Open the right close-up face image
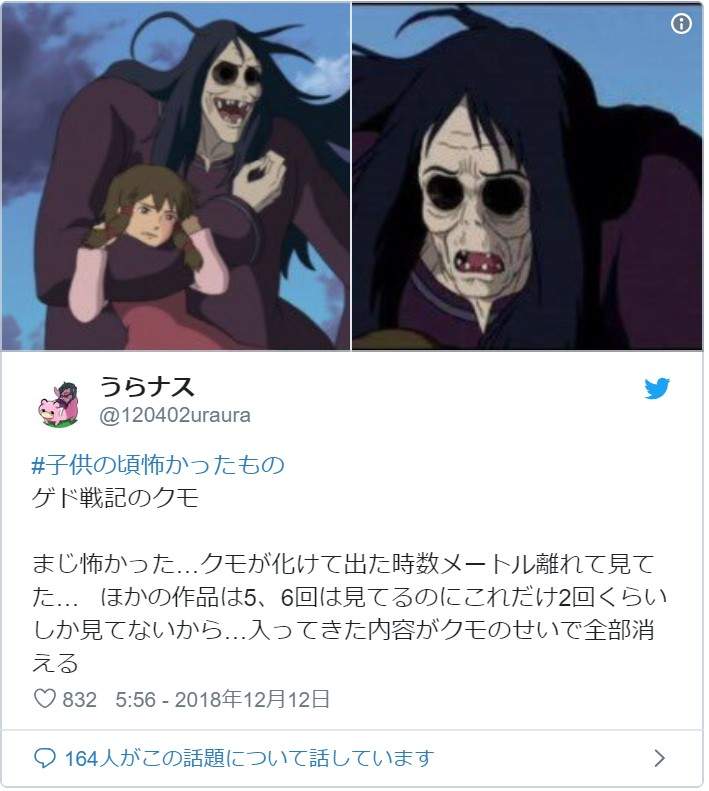The height and width of the screenshot is (791, 709). (x=527, y=176)
